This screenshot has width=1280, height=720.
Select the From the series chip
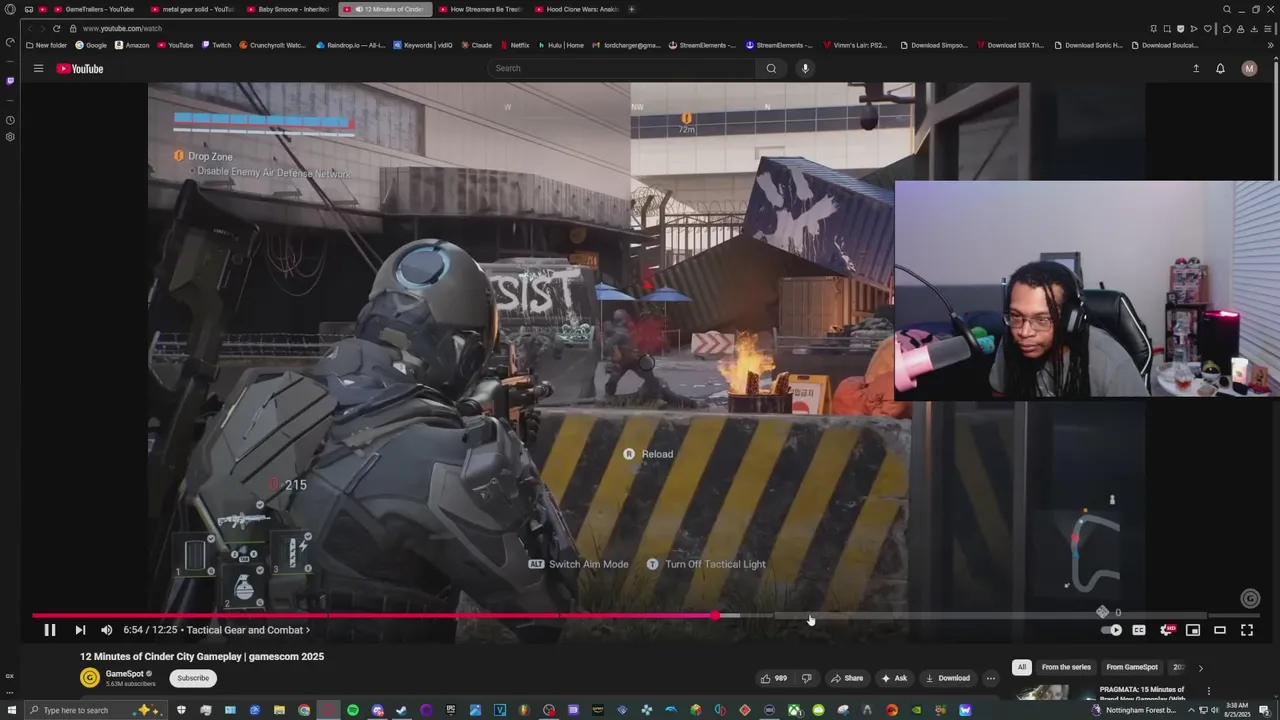tap(1066, 667)
